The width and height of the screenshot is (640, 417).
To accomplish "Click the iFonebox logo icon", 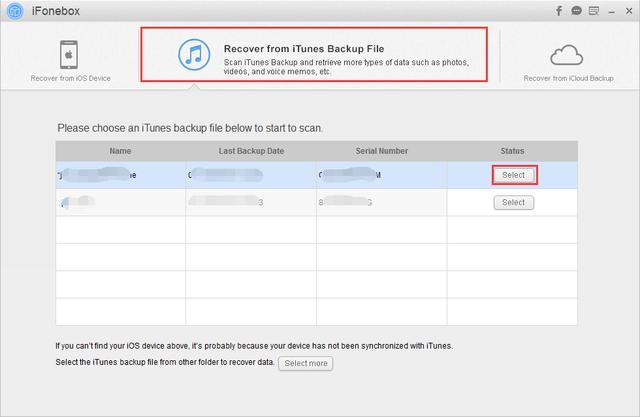I will (15, 12).
